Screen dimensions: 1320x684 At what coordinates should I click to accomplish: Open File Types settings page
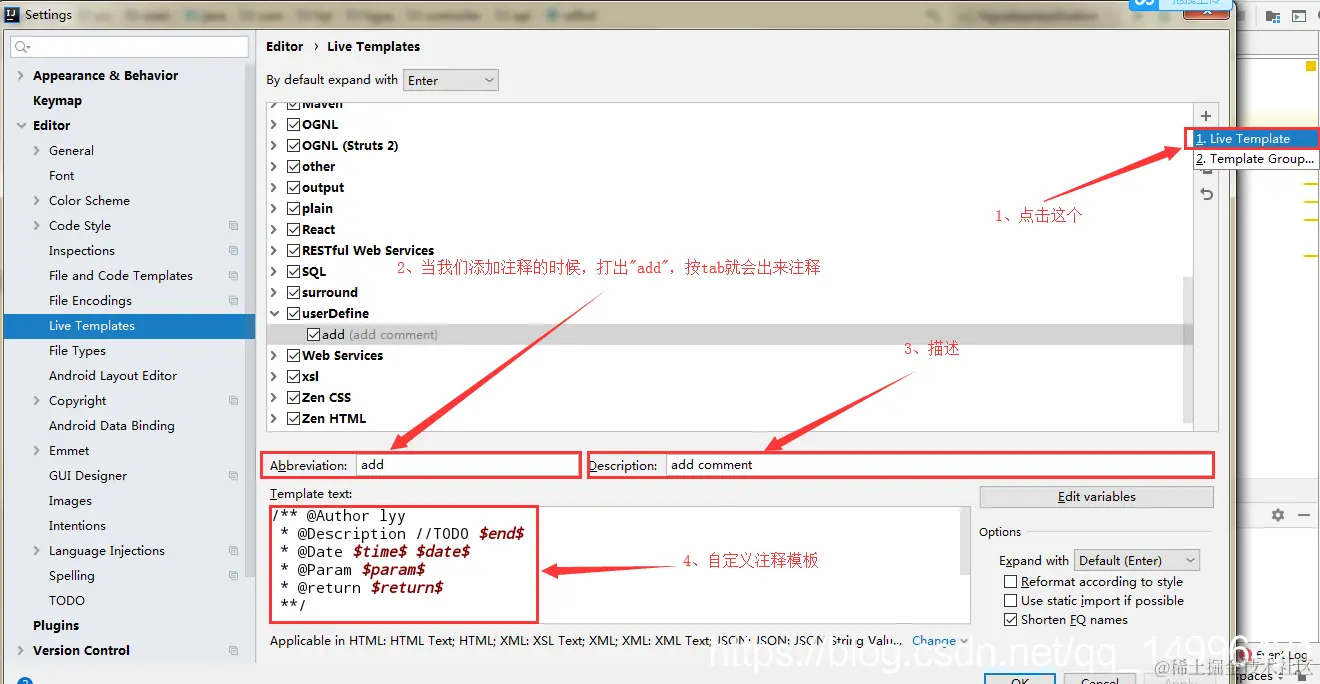(x=77, y=351)
